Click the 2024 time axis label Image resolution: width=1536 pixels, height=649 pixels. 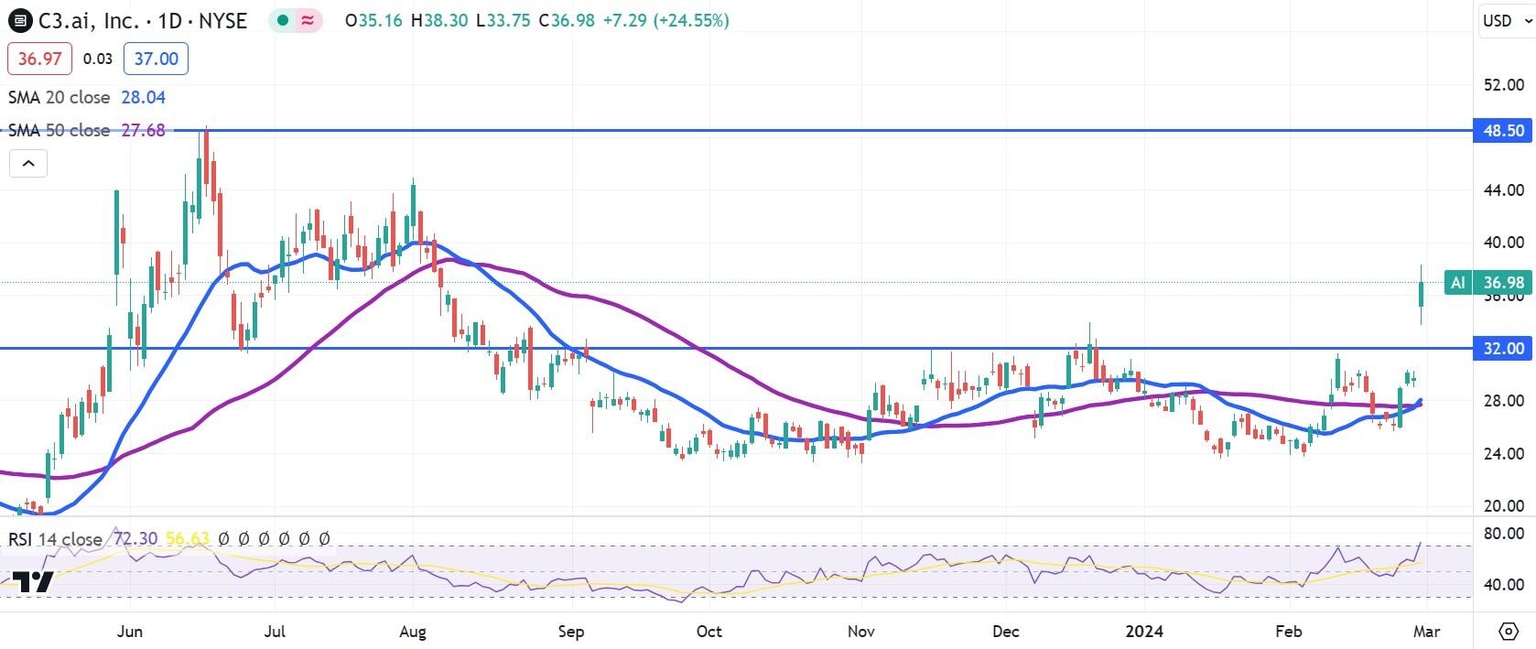pyautogui.click(x=1143, y=631)
